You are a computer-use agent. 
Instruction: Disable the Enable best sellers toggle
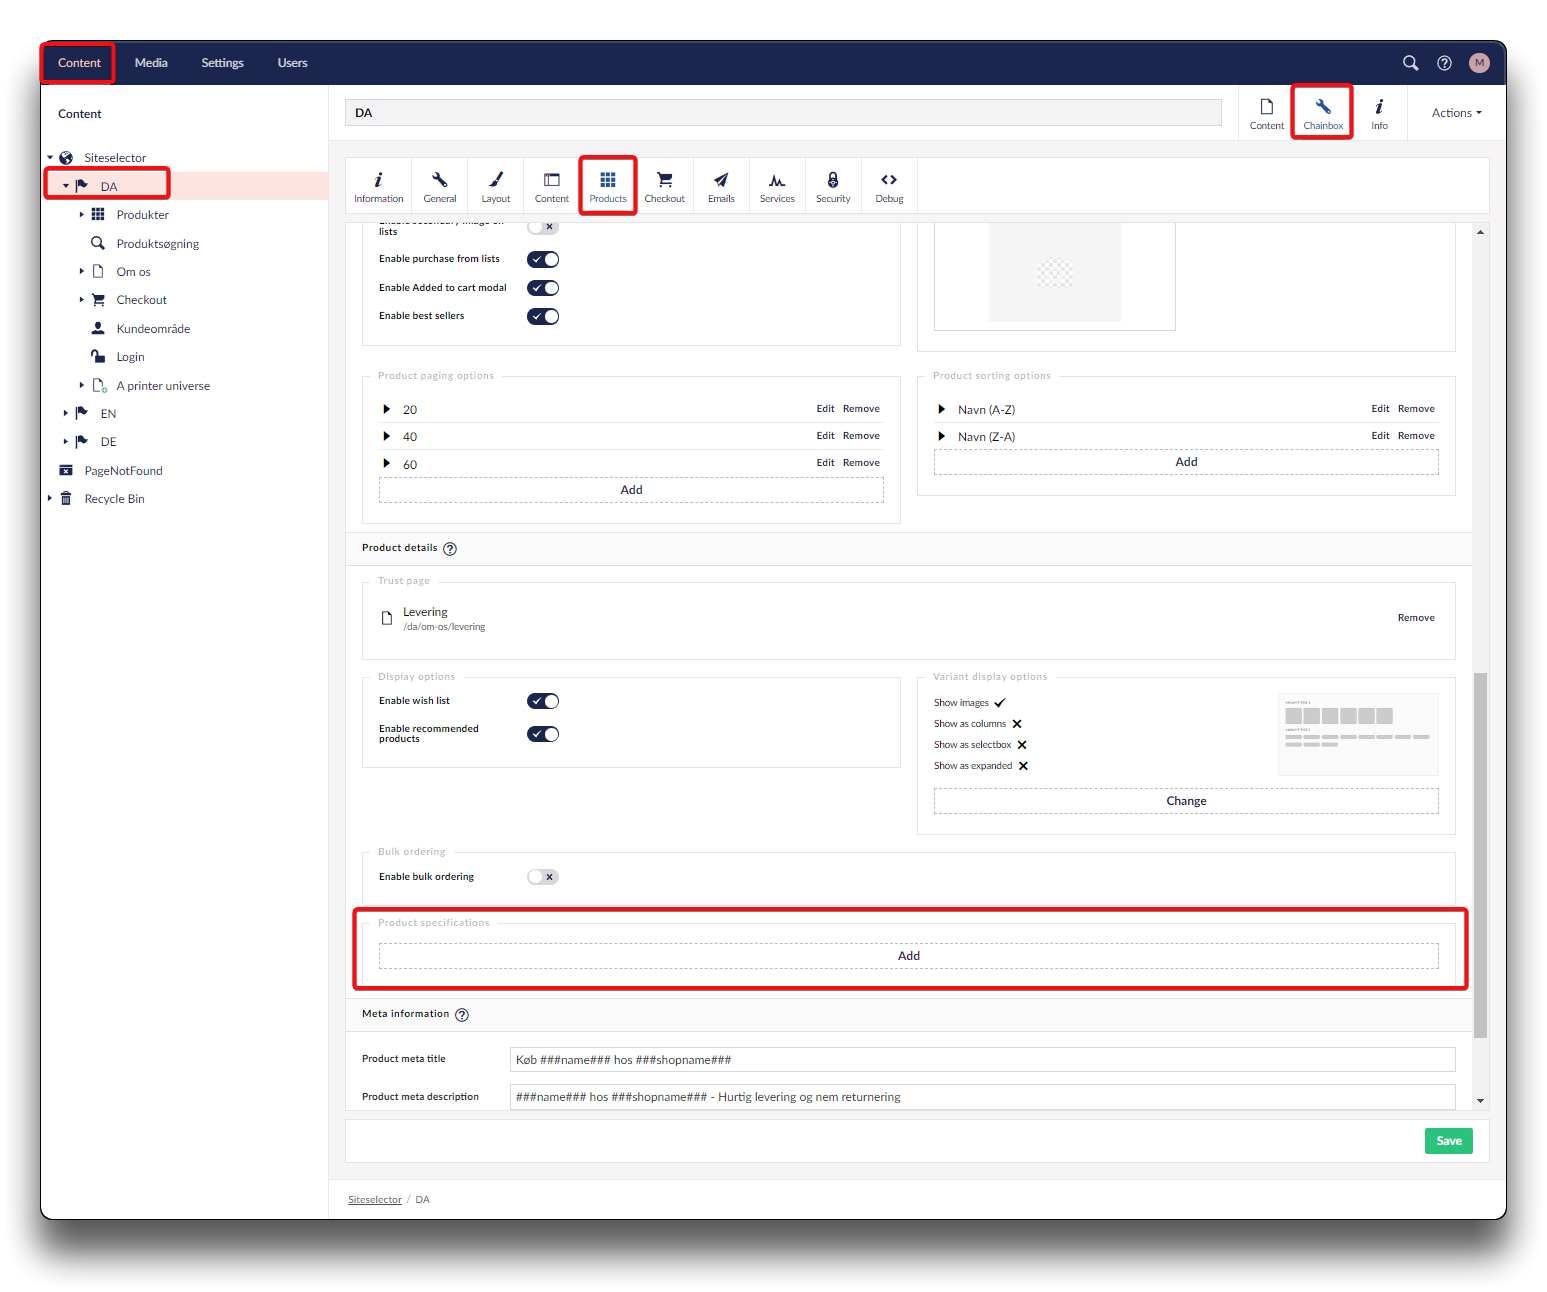[543, 317]
